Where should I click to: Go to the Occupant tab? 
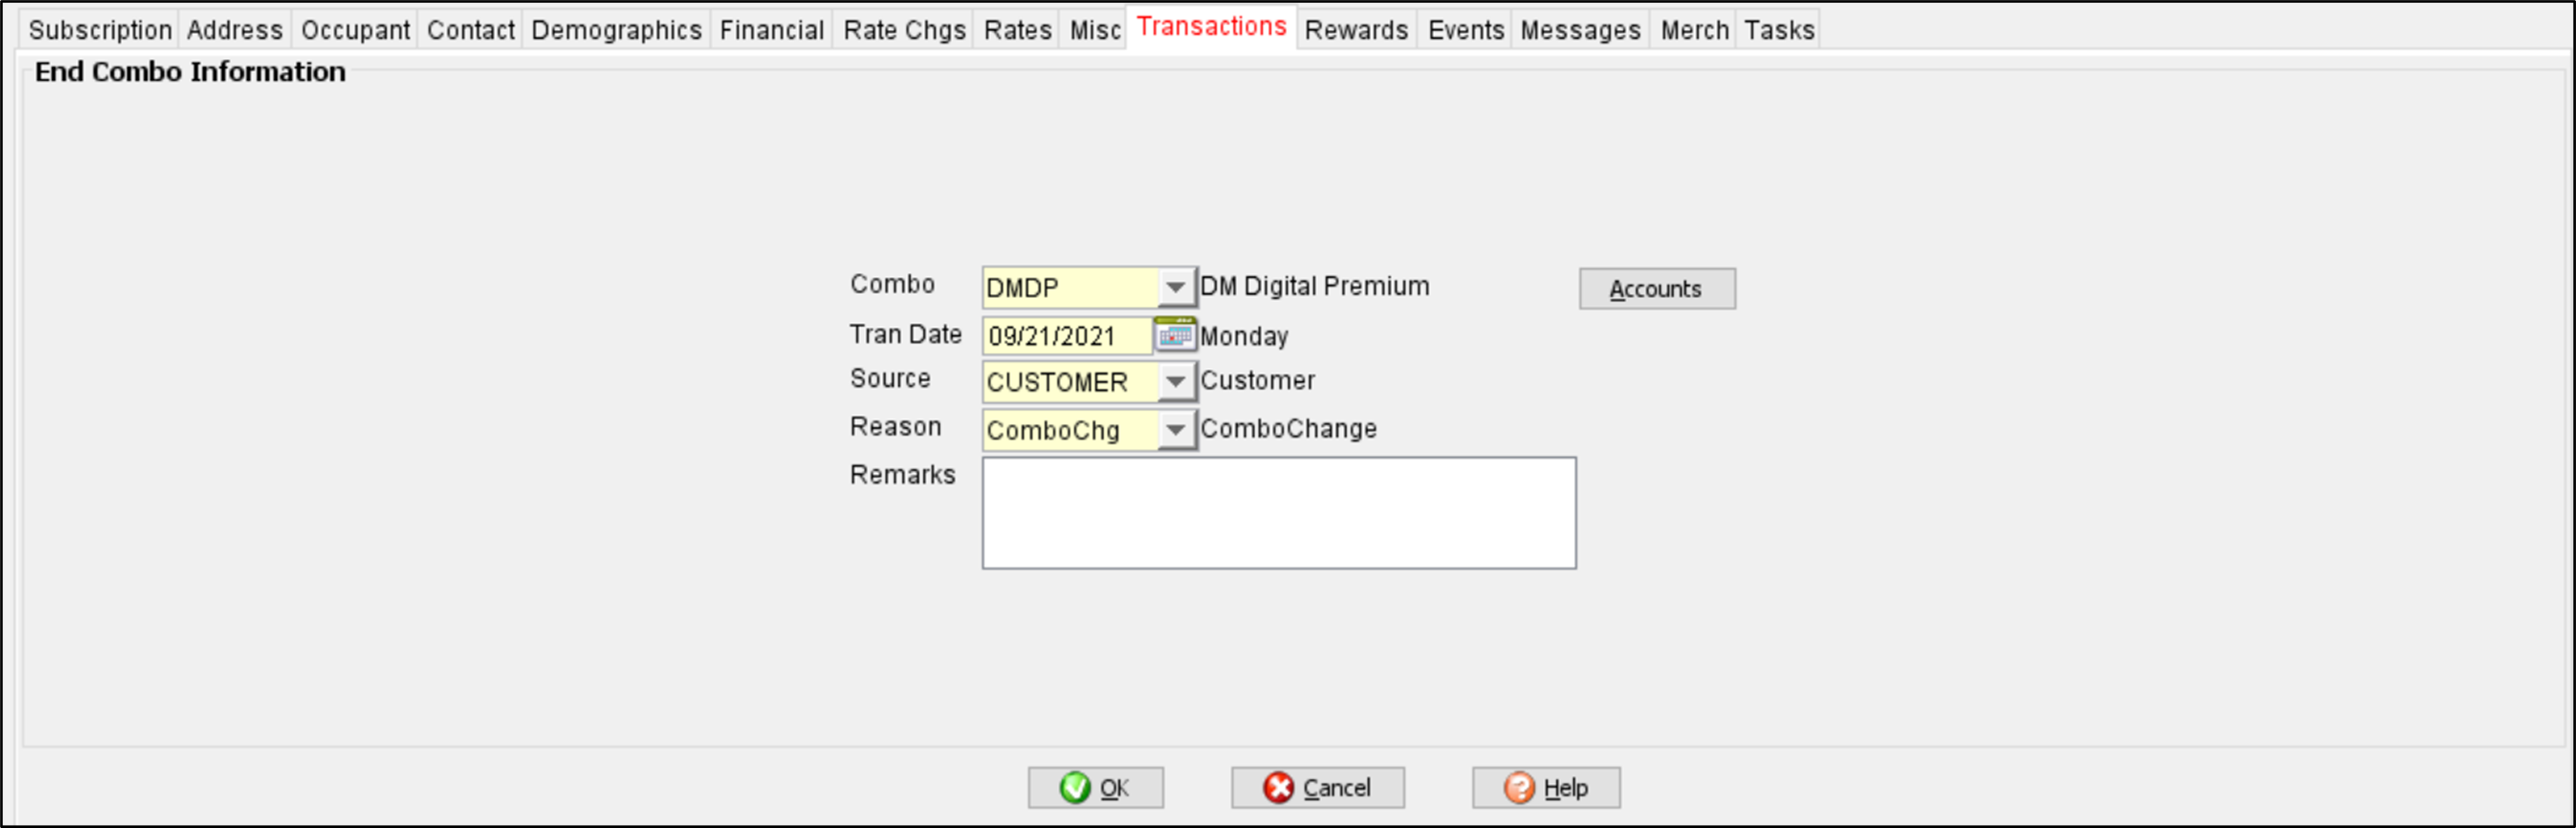pyautogui.click(x=355, y=30)
